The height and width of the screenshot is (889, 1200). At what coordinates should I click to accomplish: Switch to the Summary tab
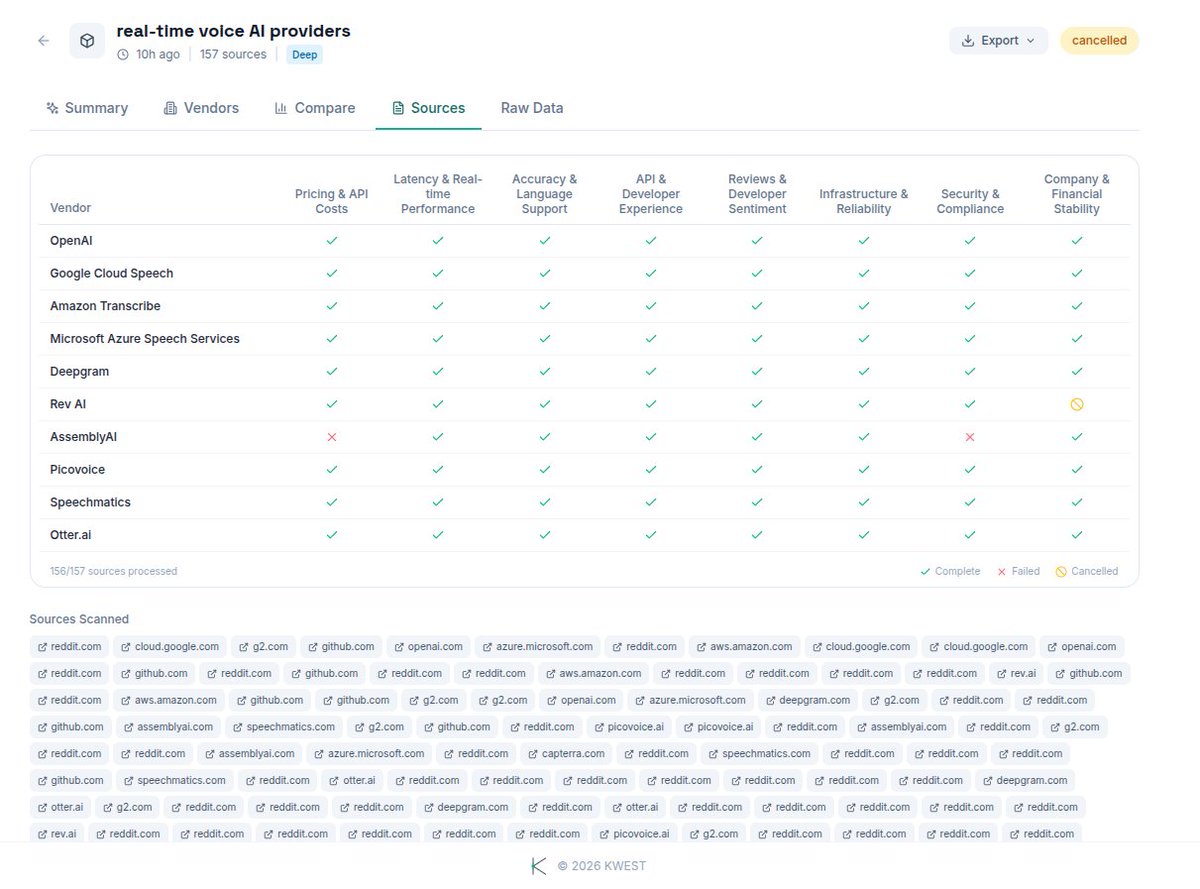point(87,108)
